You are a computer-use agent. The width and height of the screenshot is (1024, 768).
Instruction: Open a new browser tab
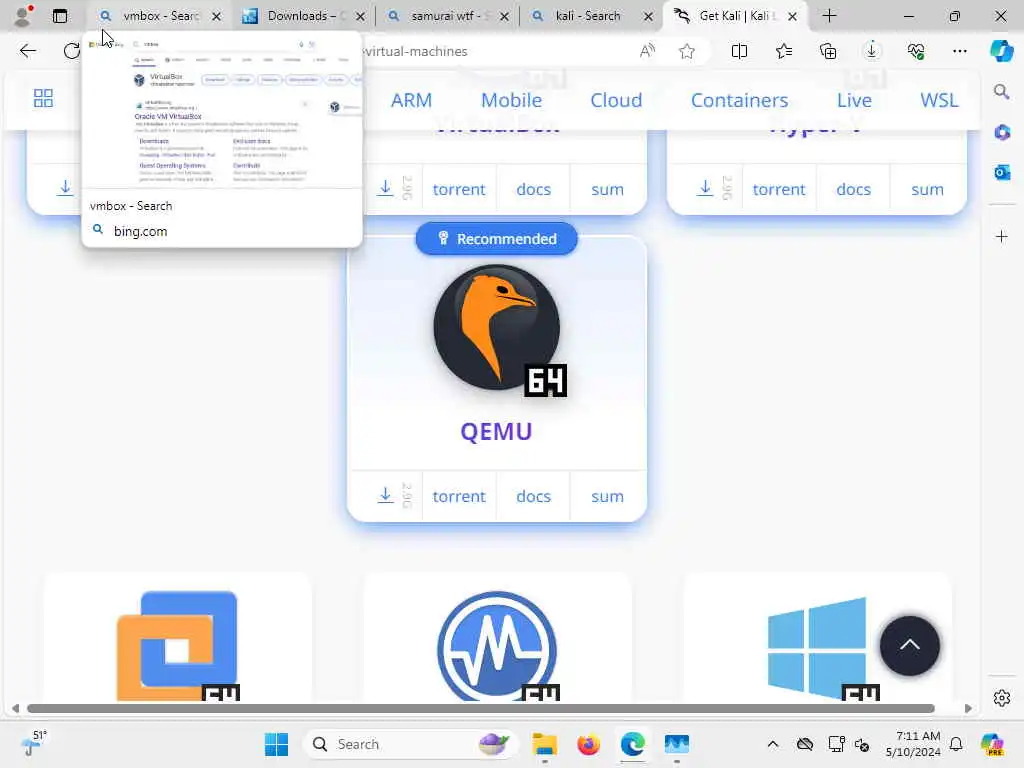pos(829,16)
